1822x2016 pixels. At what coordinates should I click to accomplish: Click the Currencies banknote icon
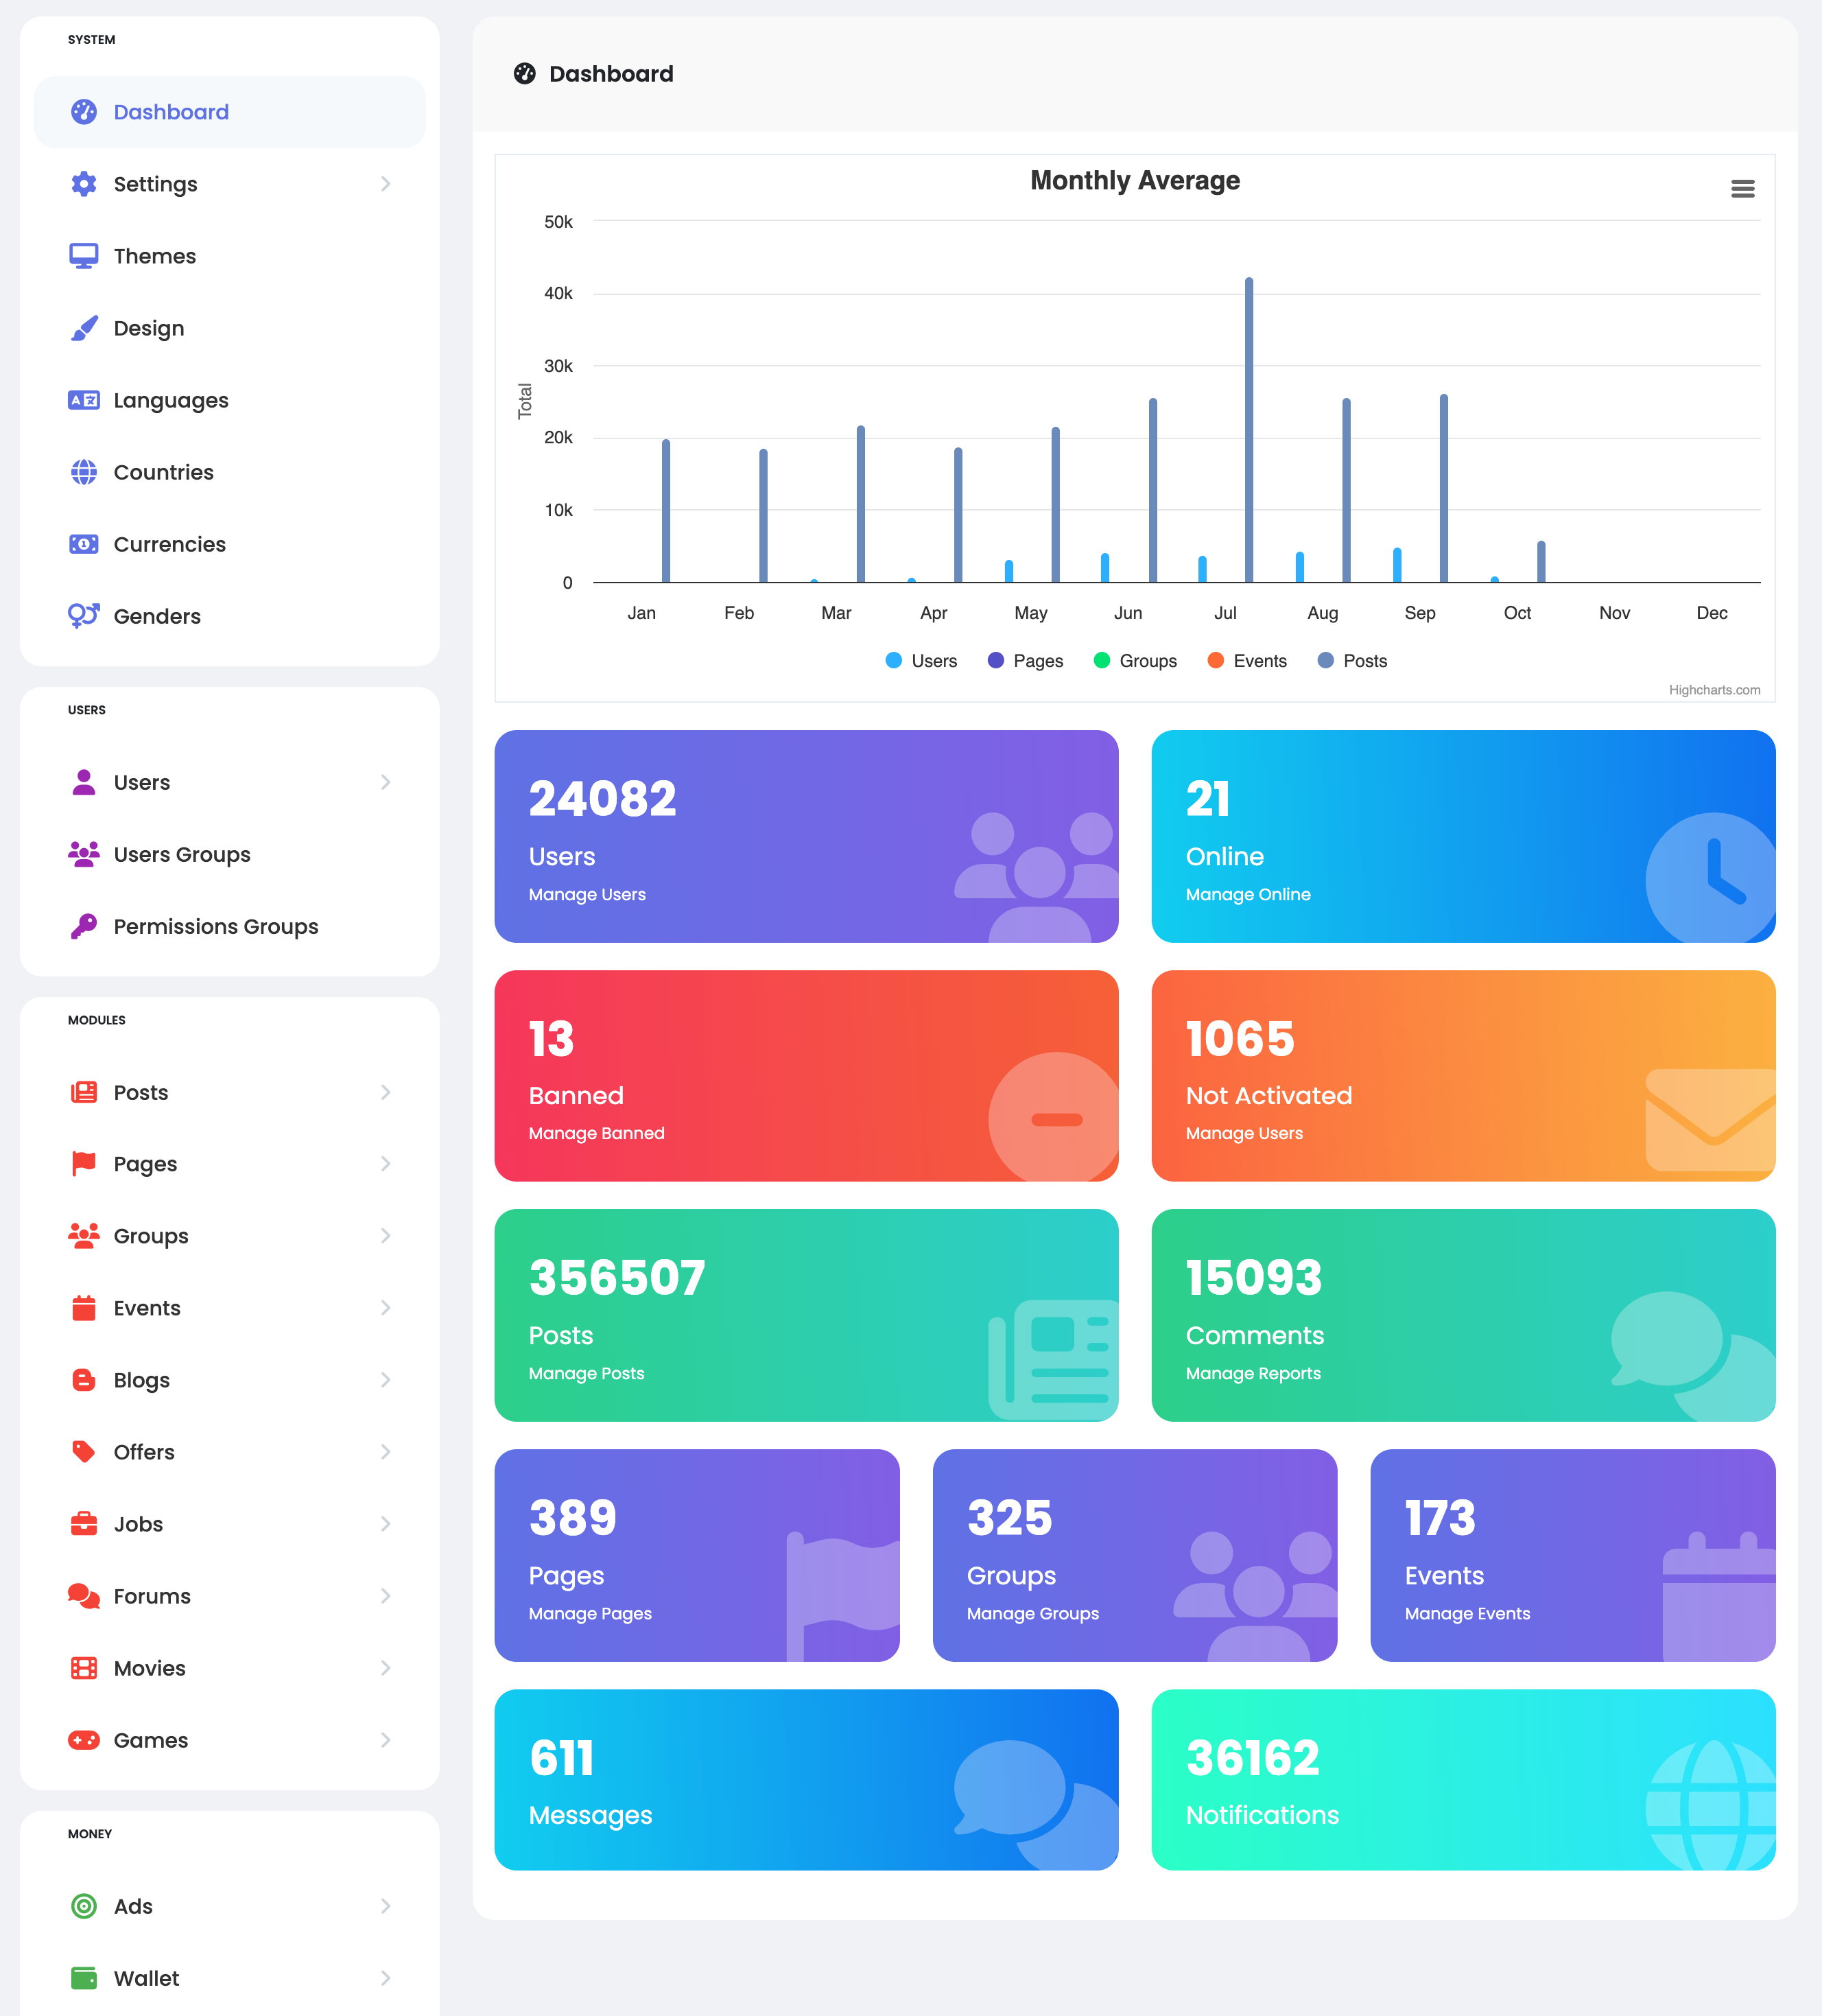[x=84, y=544]
